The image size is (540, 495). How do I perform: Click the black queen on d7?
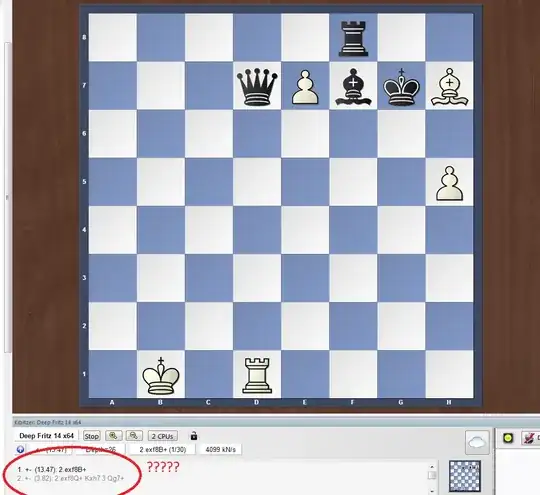point(257,86)
